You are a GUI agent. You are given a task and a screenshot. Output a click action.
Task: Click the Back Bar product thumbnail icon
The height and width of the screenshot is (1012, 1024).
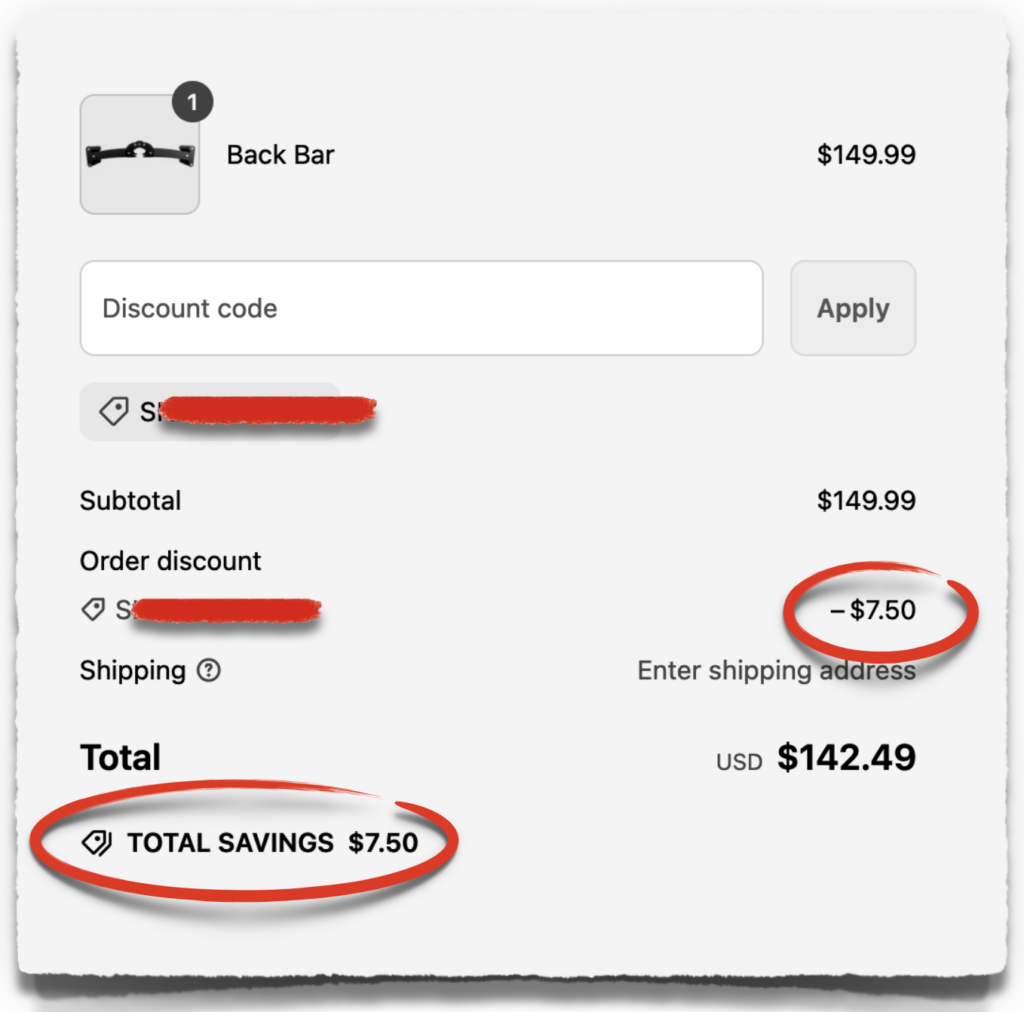click(x=139, y=155)
